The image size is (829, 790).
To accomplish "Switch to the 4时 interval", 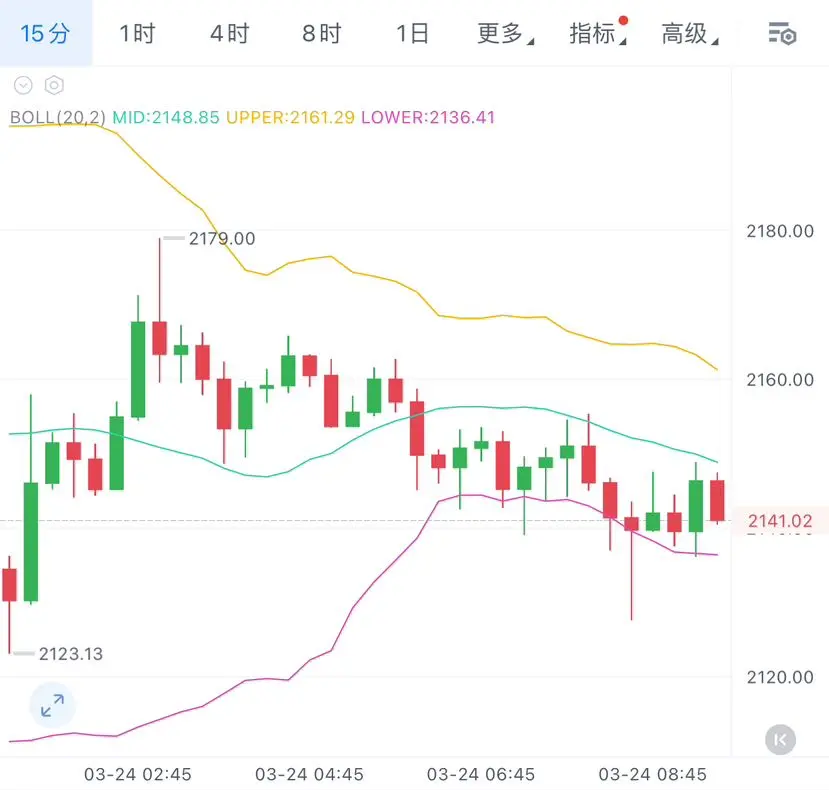I will 229,34.
